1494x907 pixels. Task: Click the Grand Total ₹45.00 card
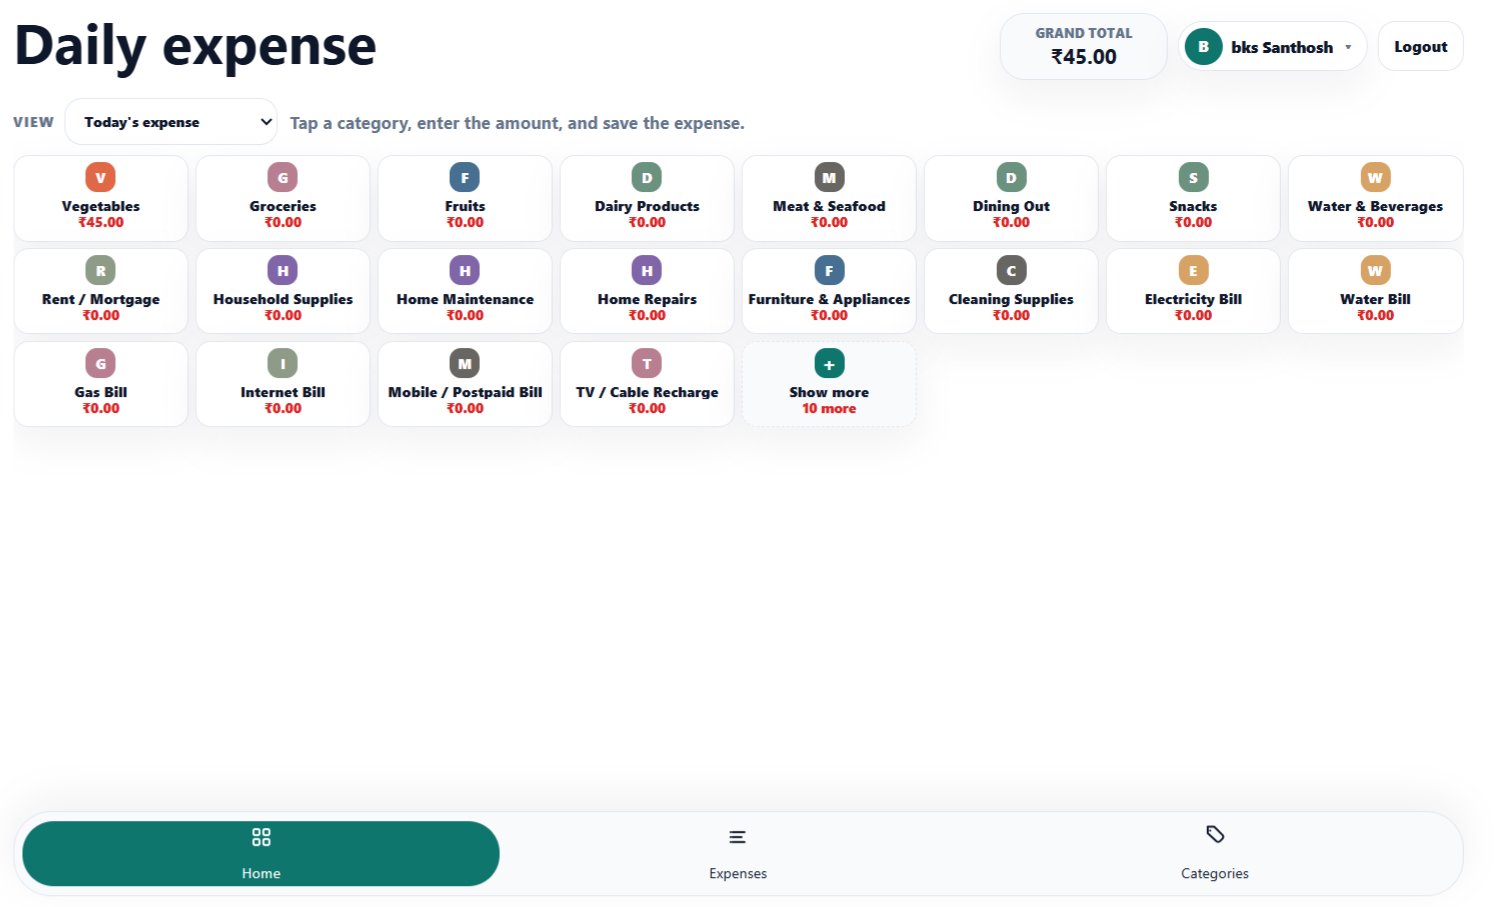pyautogui.click(x=1083, y=46)
